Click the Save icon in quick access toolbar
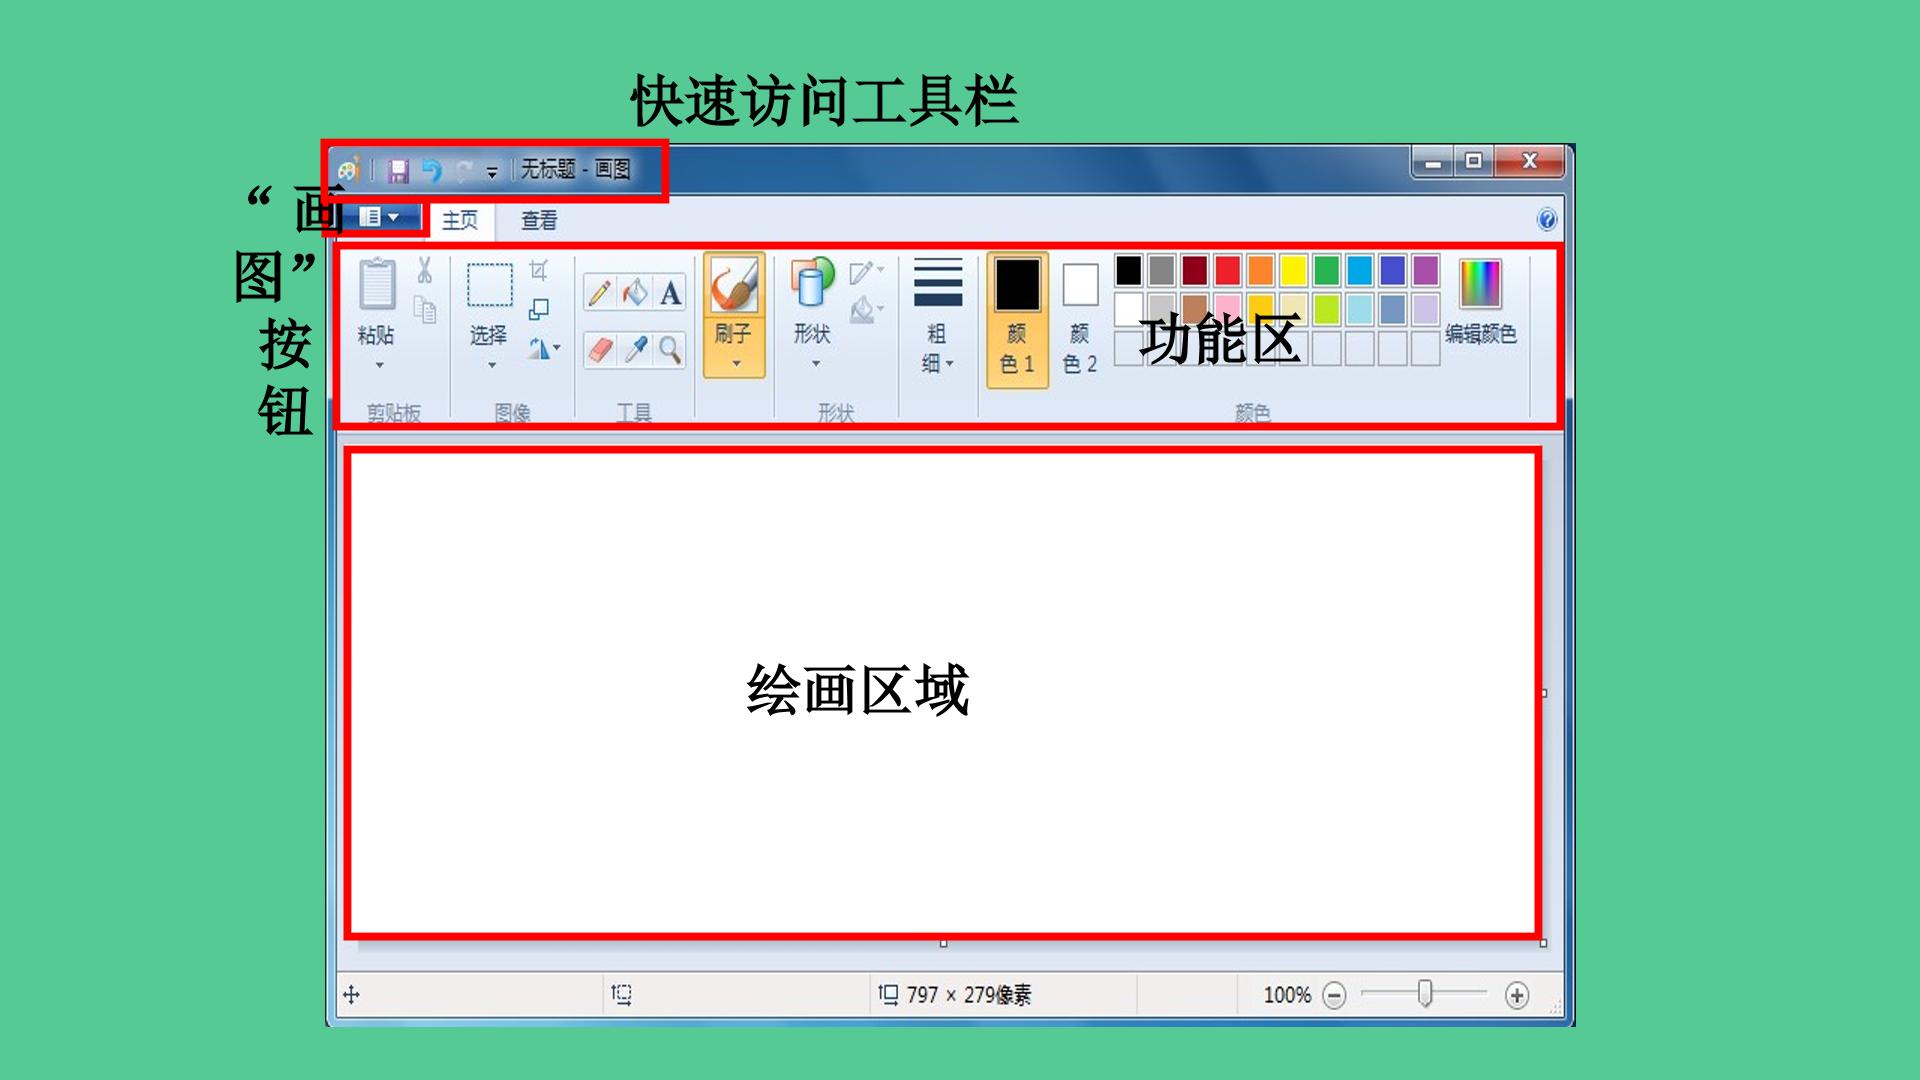The height and width of the screenshot is (1080, 1920). click(398, 171)
